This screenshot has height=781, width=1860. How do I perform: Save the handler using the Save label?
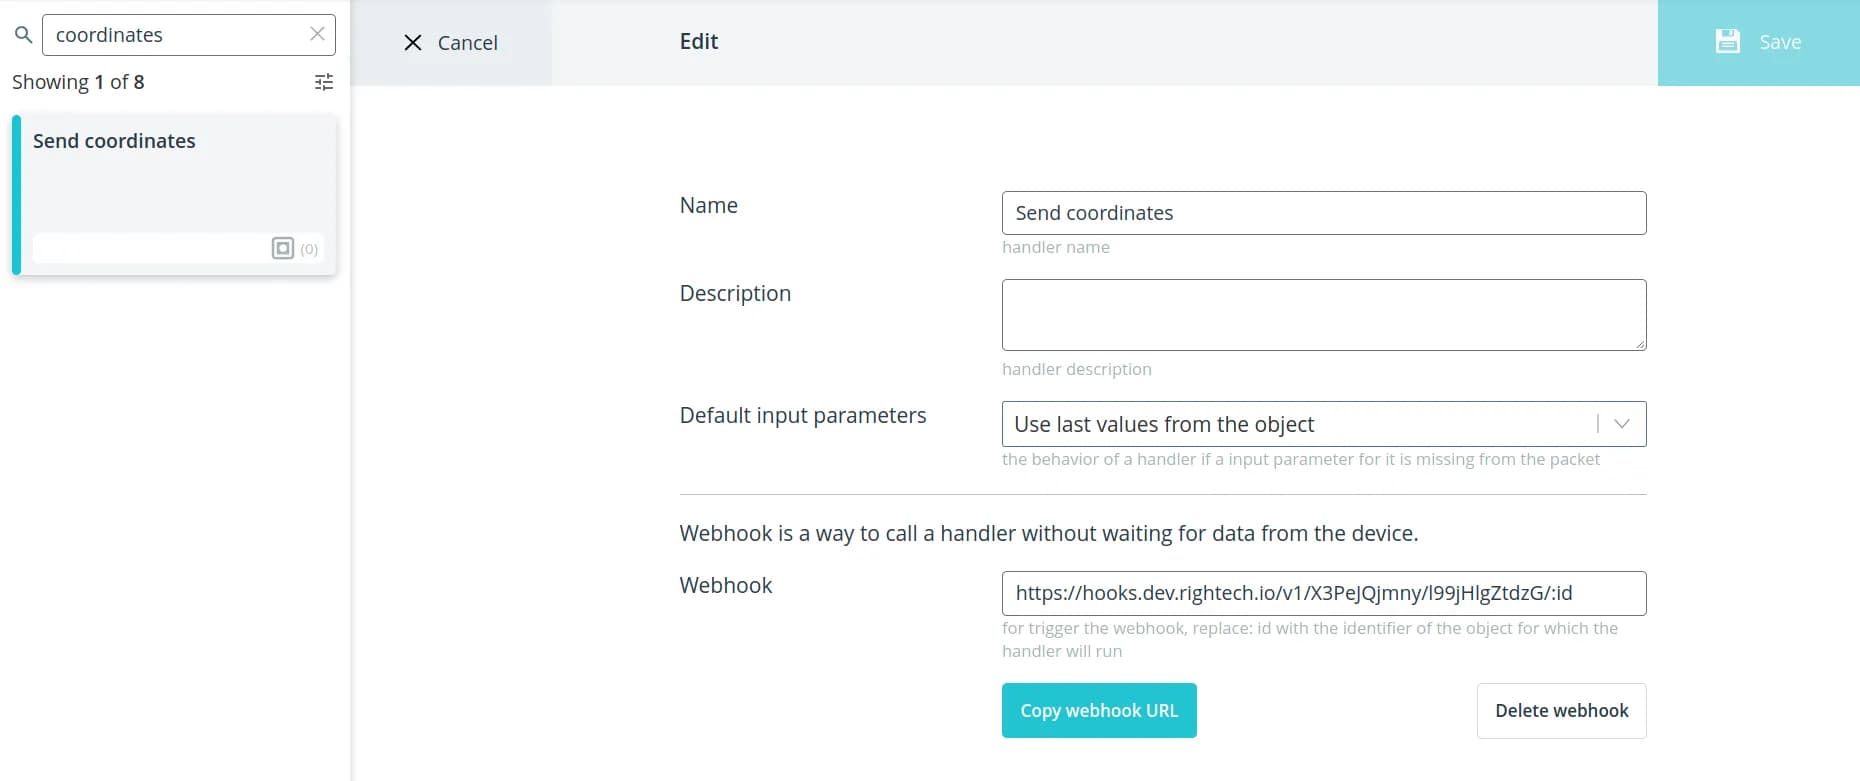1780,42
